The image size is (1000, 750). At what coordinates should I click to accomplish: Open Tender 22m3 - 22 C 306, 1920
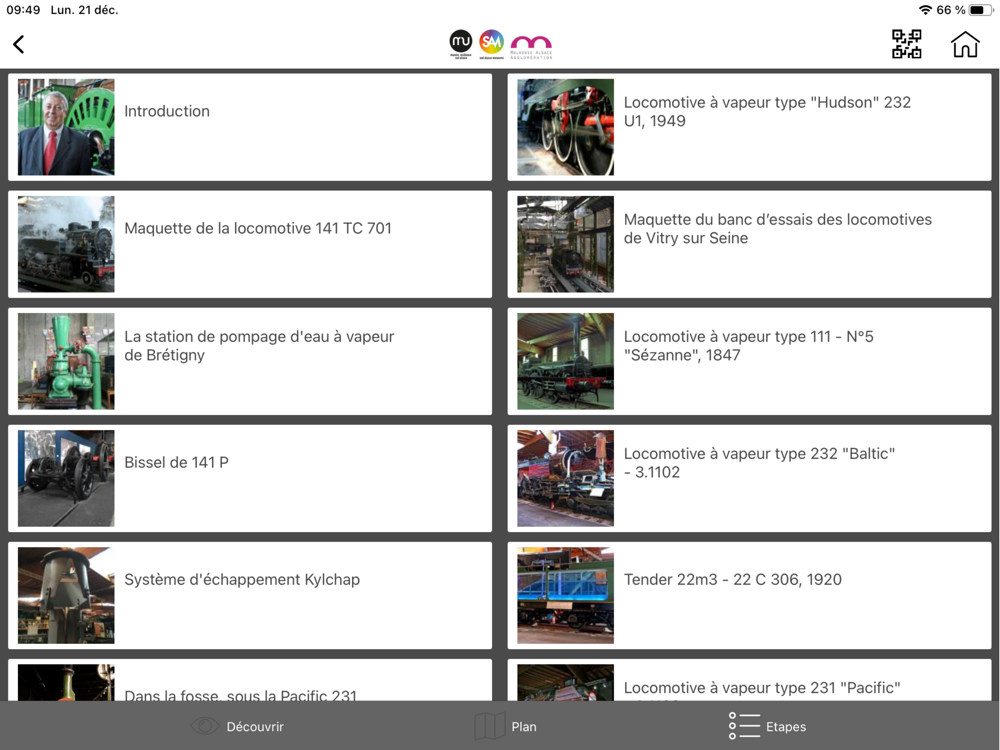pyautogui.click(x=749, y=596)
